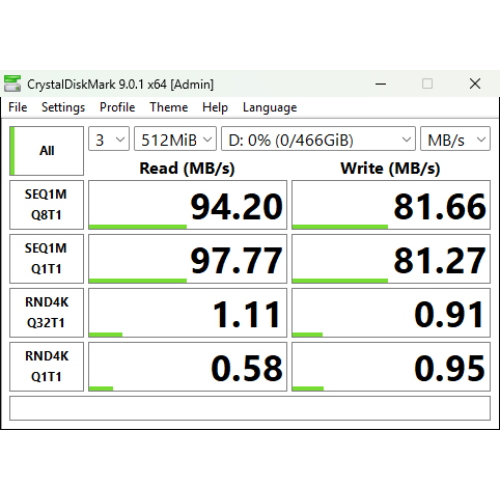Click the 0.91 write result
Image resolution: width=500 pixels, height=500 pixels.
point(391,313)
